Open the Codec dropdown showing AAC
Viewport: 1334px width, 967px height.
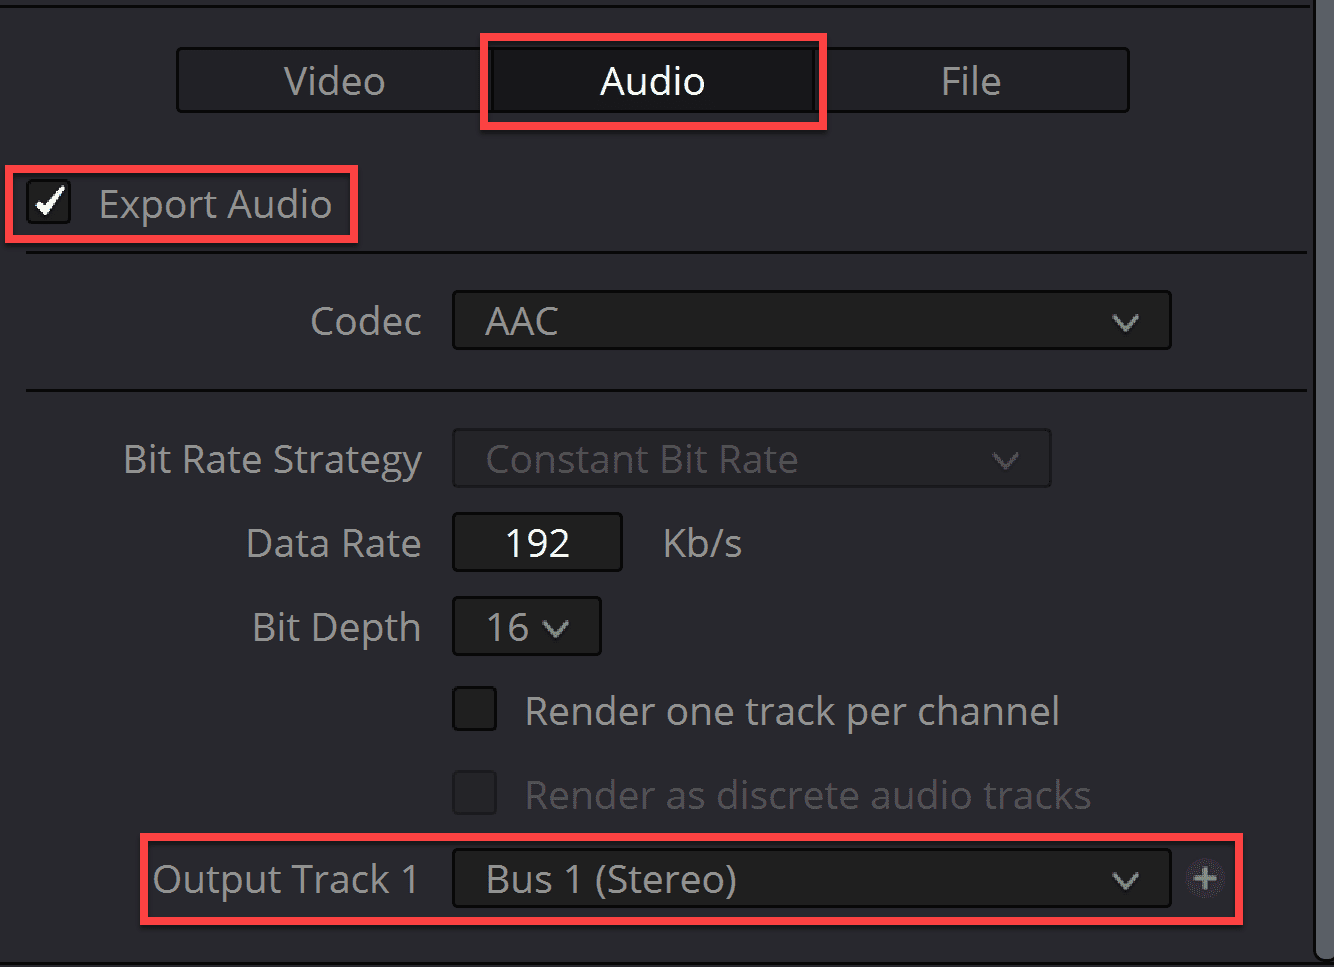811,321
